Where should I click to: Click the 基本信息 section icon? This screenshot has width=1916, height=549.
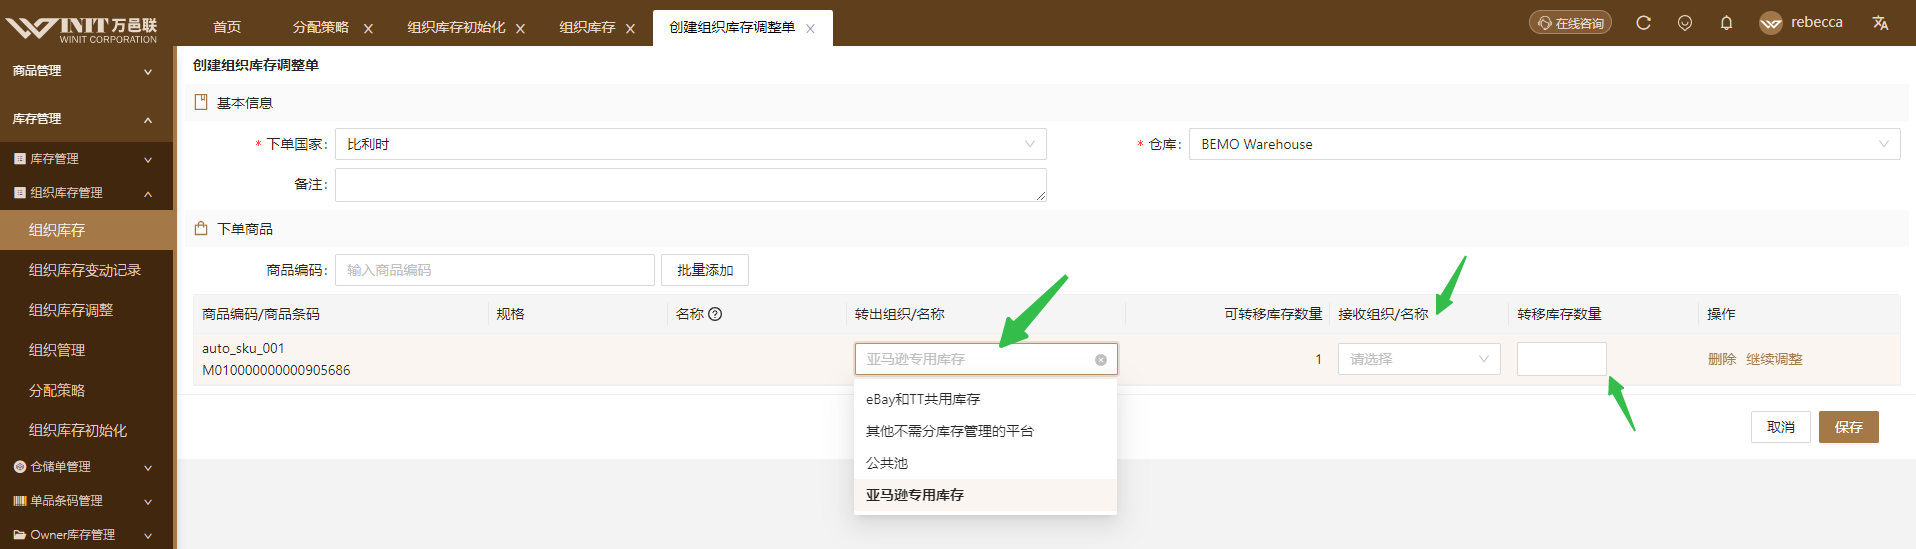click(x=201, y=102)
